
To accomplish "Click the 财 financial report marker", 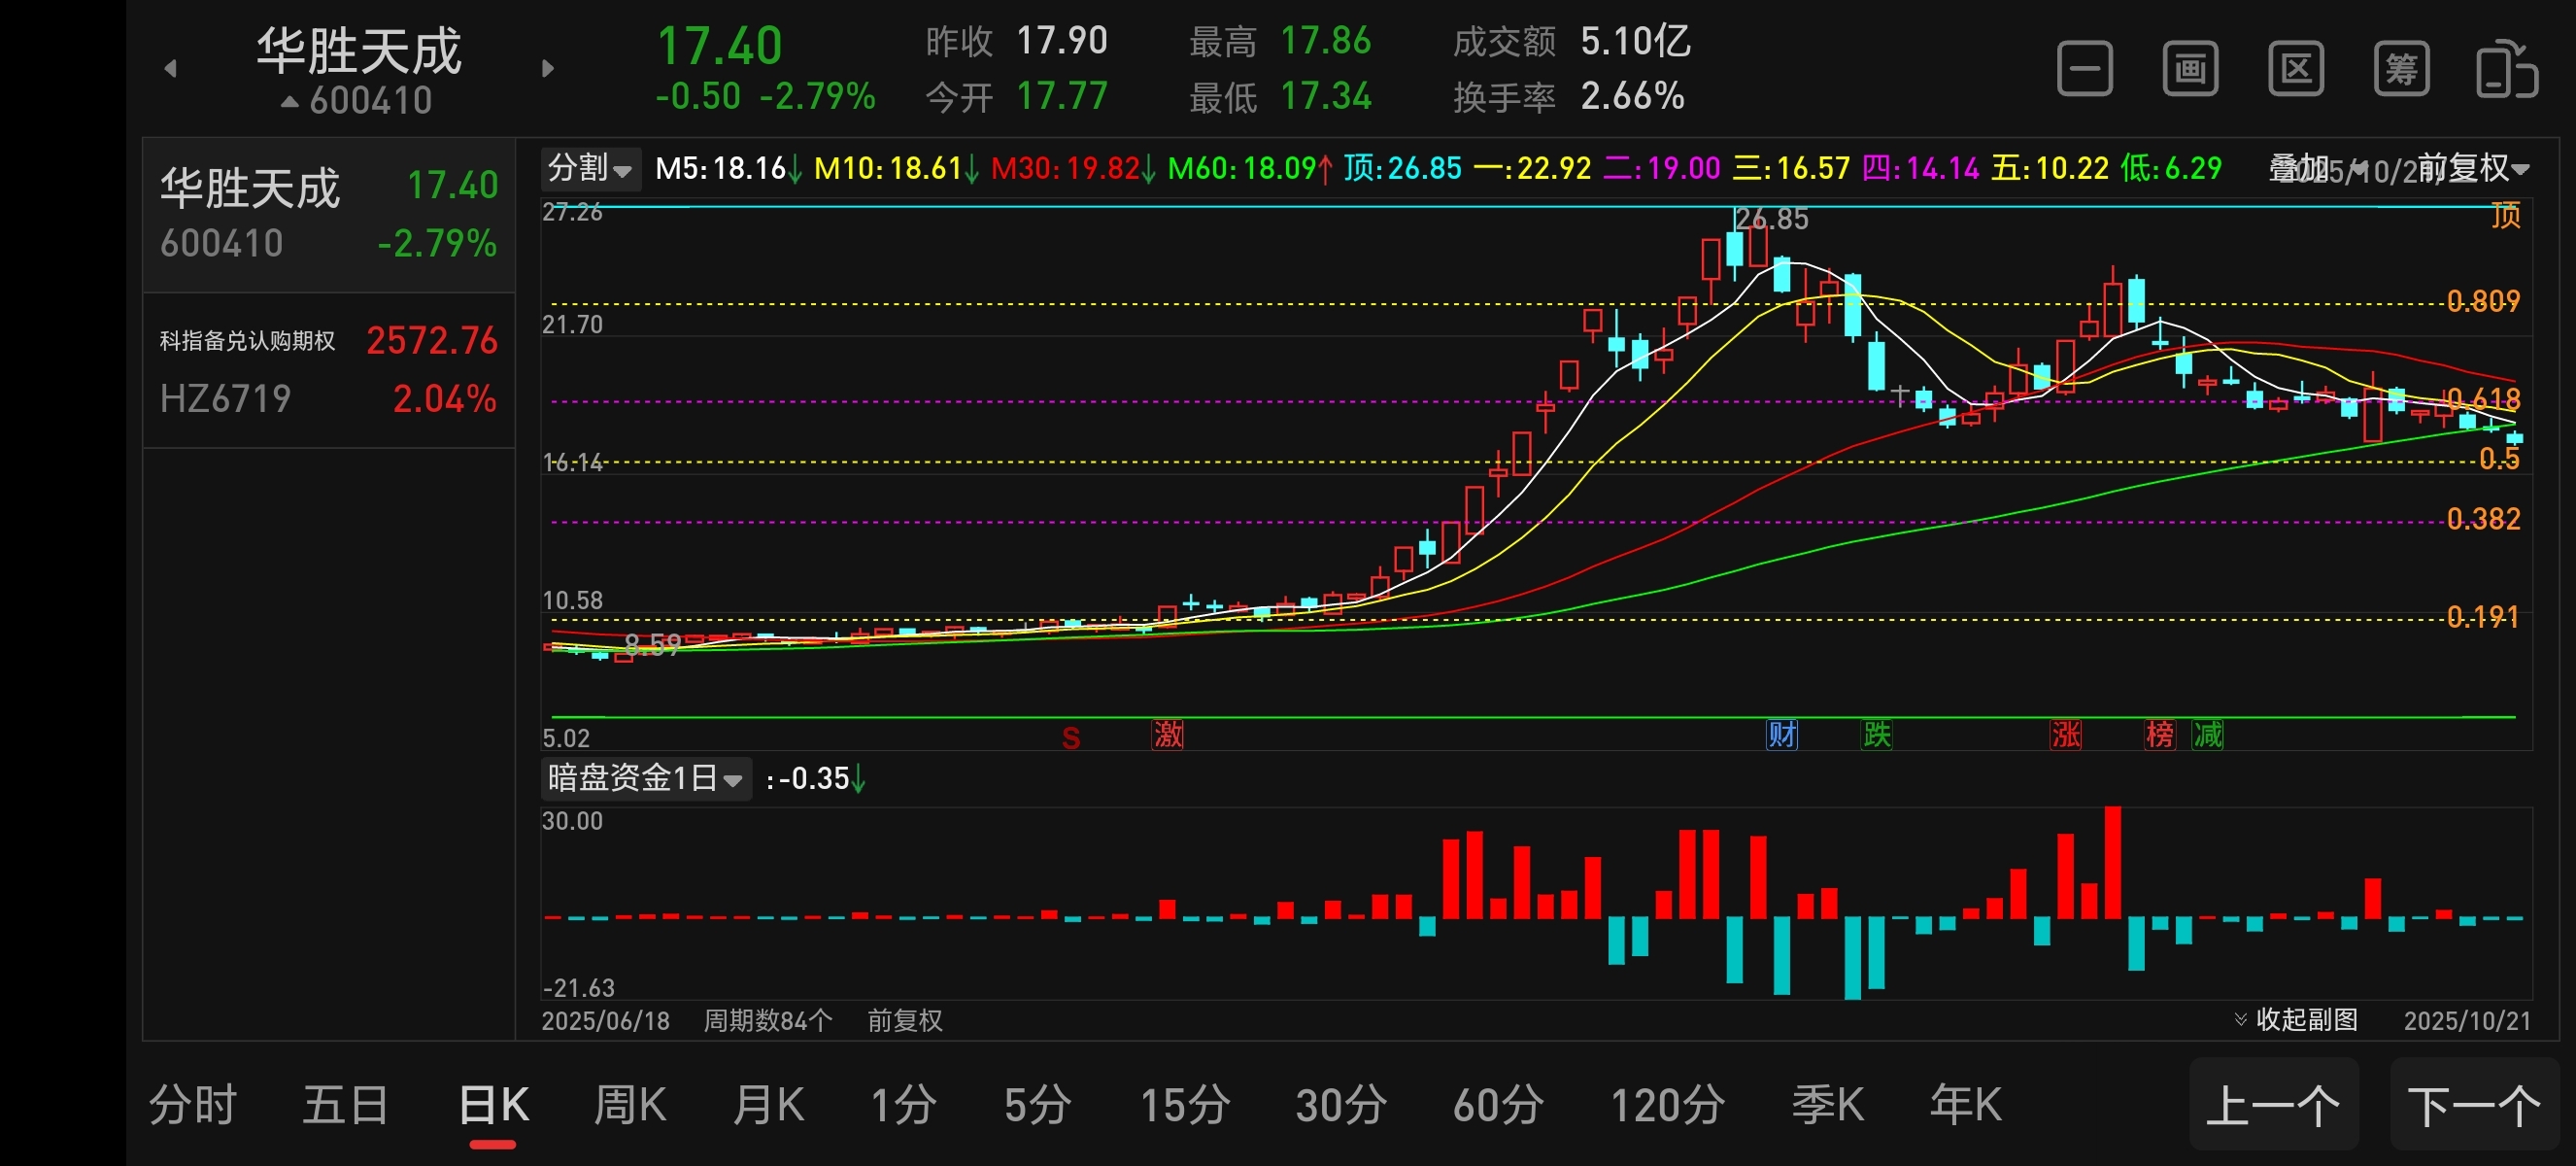I will click(x=1781, y=735).
